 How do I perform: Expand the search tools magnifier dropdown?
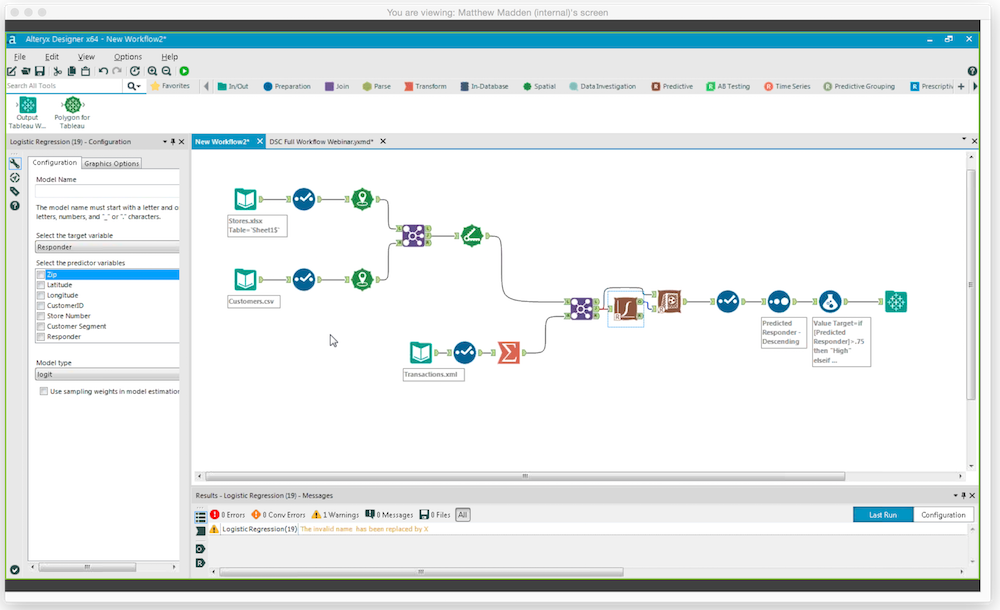coord(134,87)
